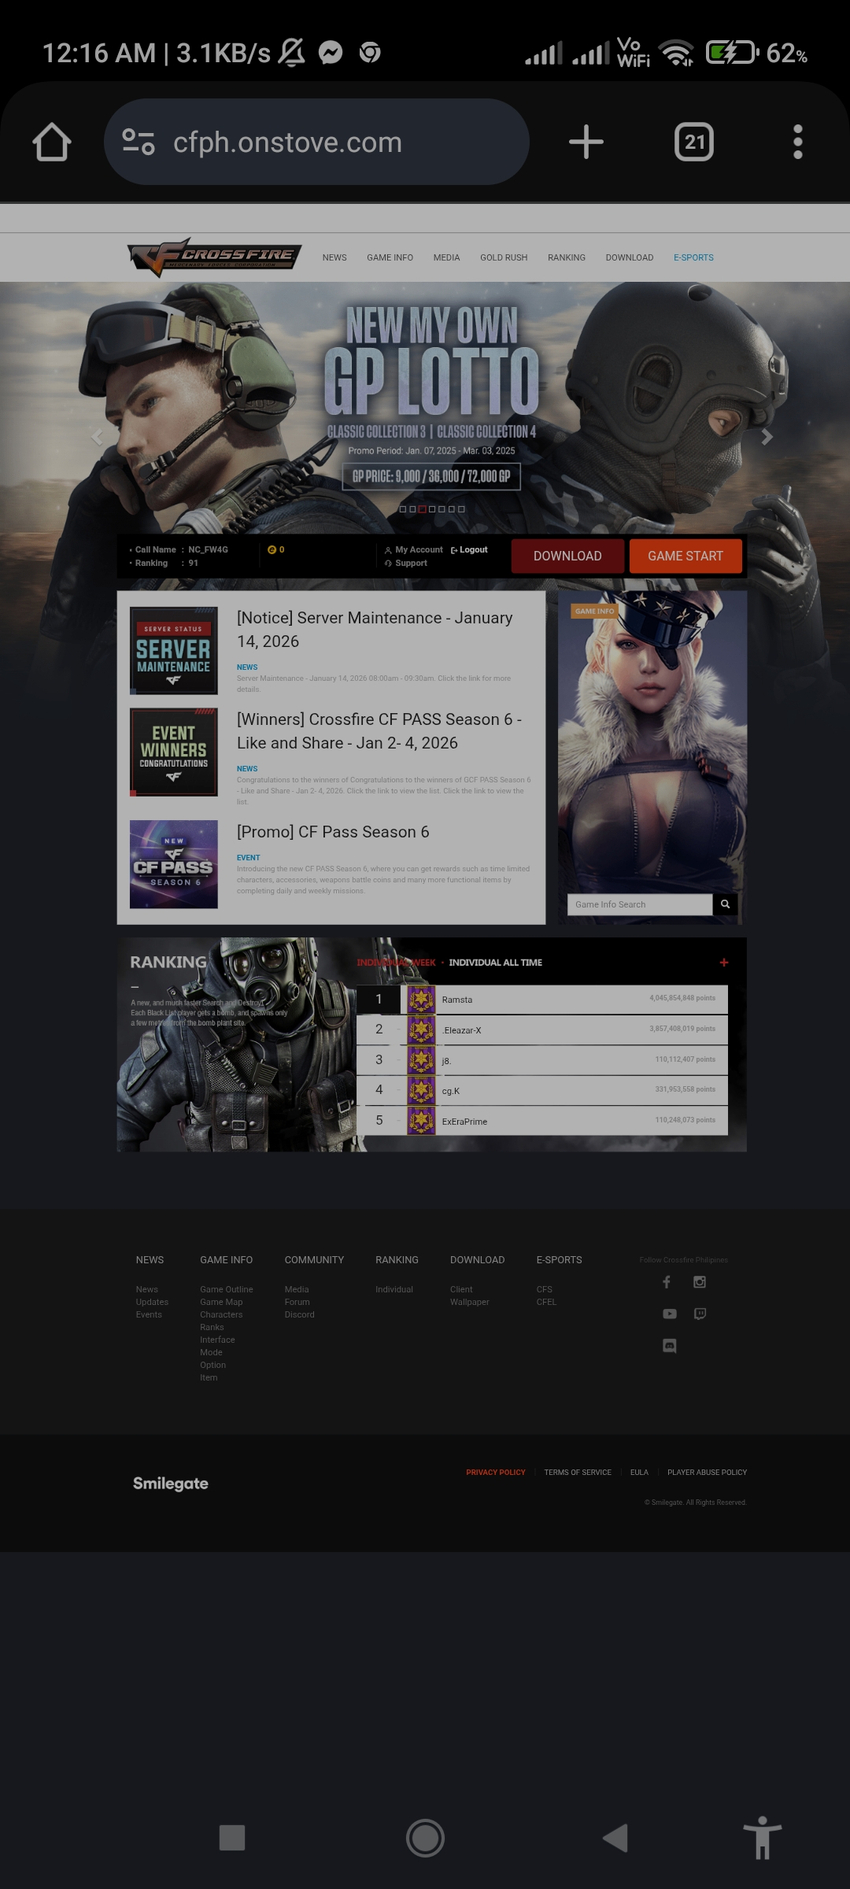Tap the Android home circle button

click(425, 1837)
